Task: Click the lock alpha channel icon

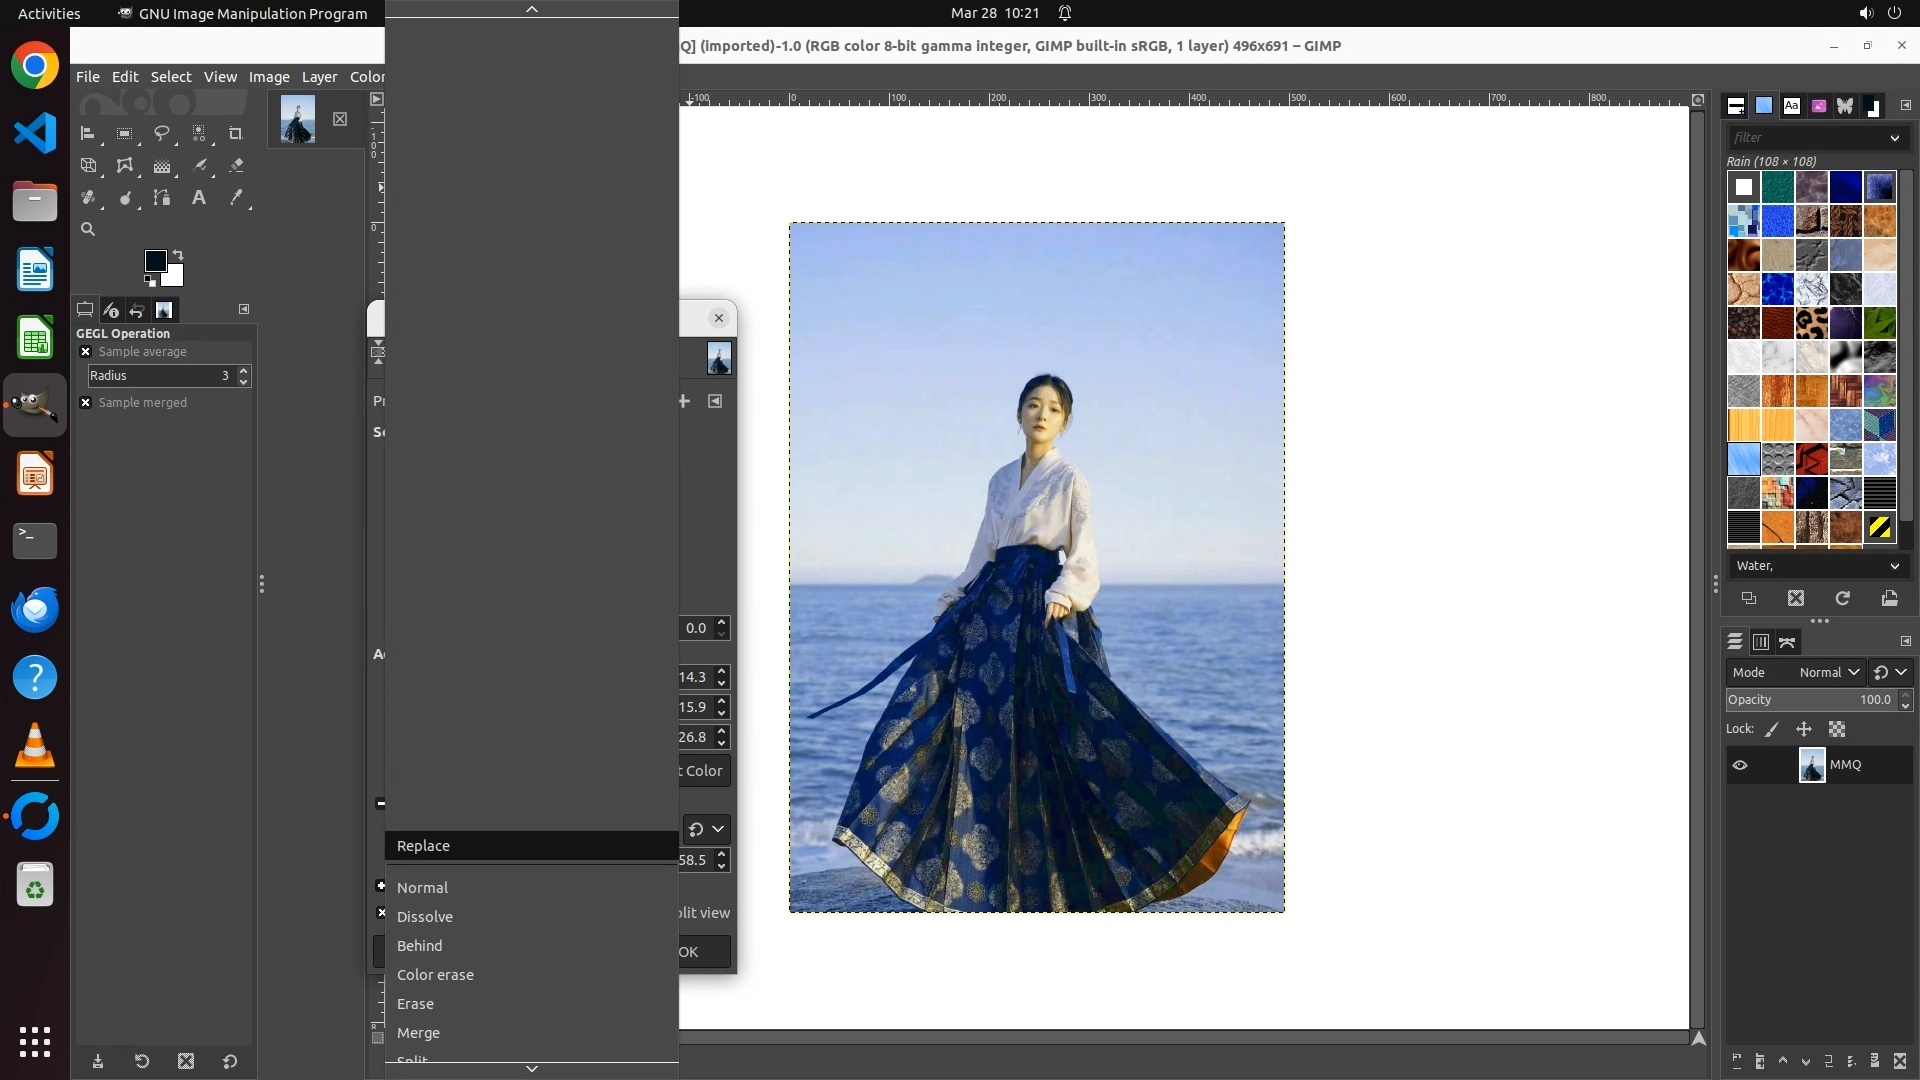Action: pyautogui.click(x=1837, y=730)
